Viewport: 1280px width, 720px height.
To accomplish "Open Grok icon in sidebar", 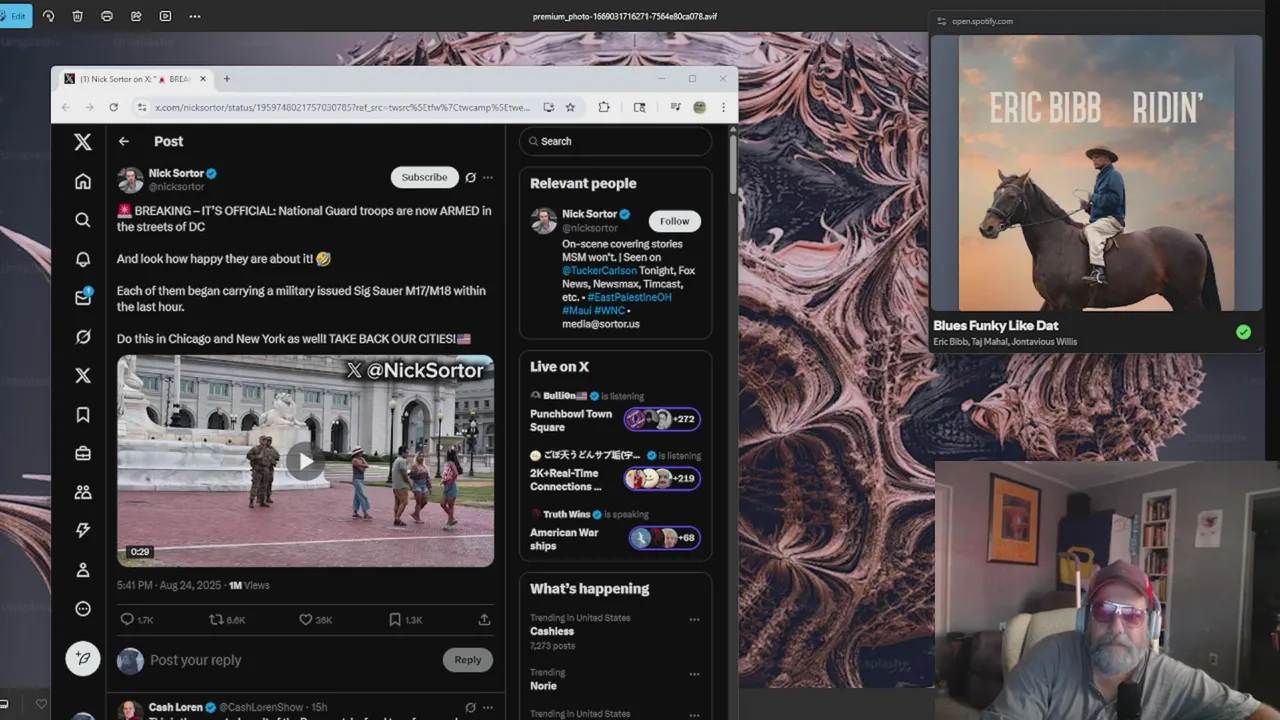I will click(83, 337).
